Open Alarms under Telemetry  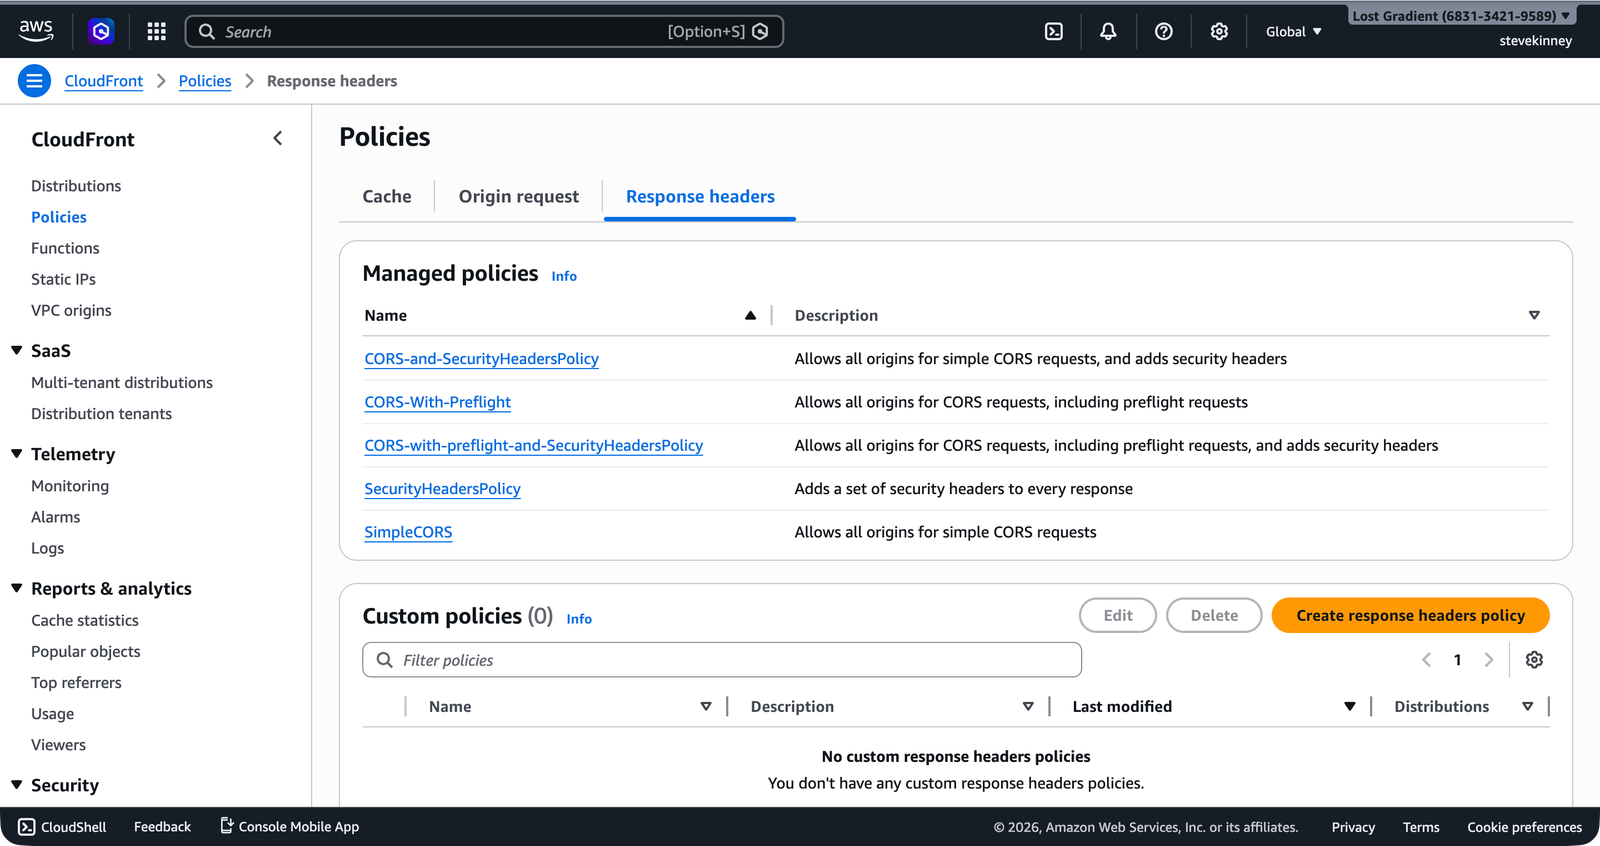coord(55,517)
